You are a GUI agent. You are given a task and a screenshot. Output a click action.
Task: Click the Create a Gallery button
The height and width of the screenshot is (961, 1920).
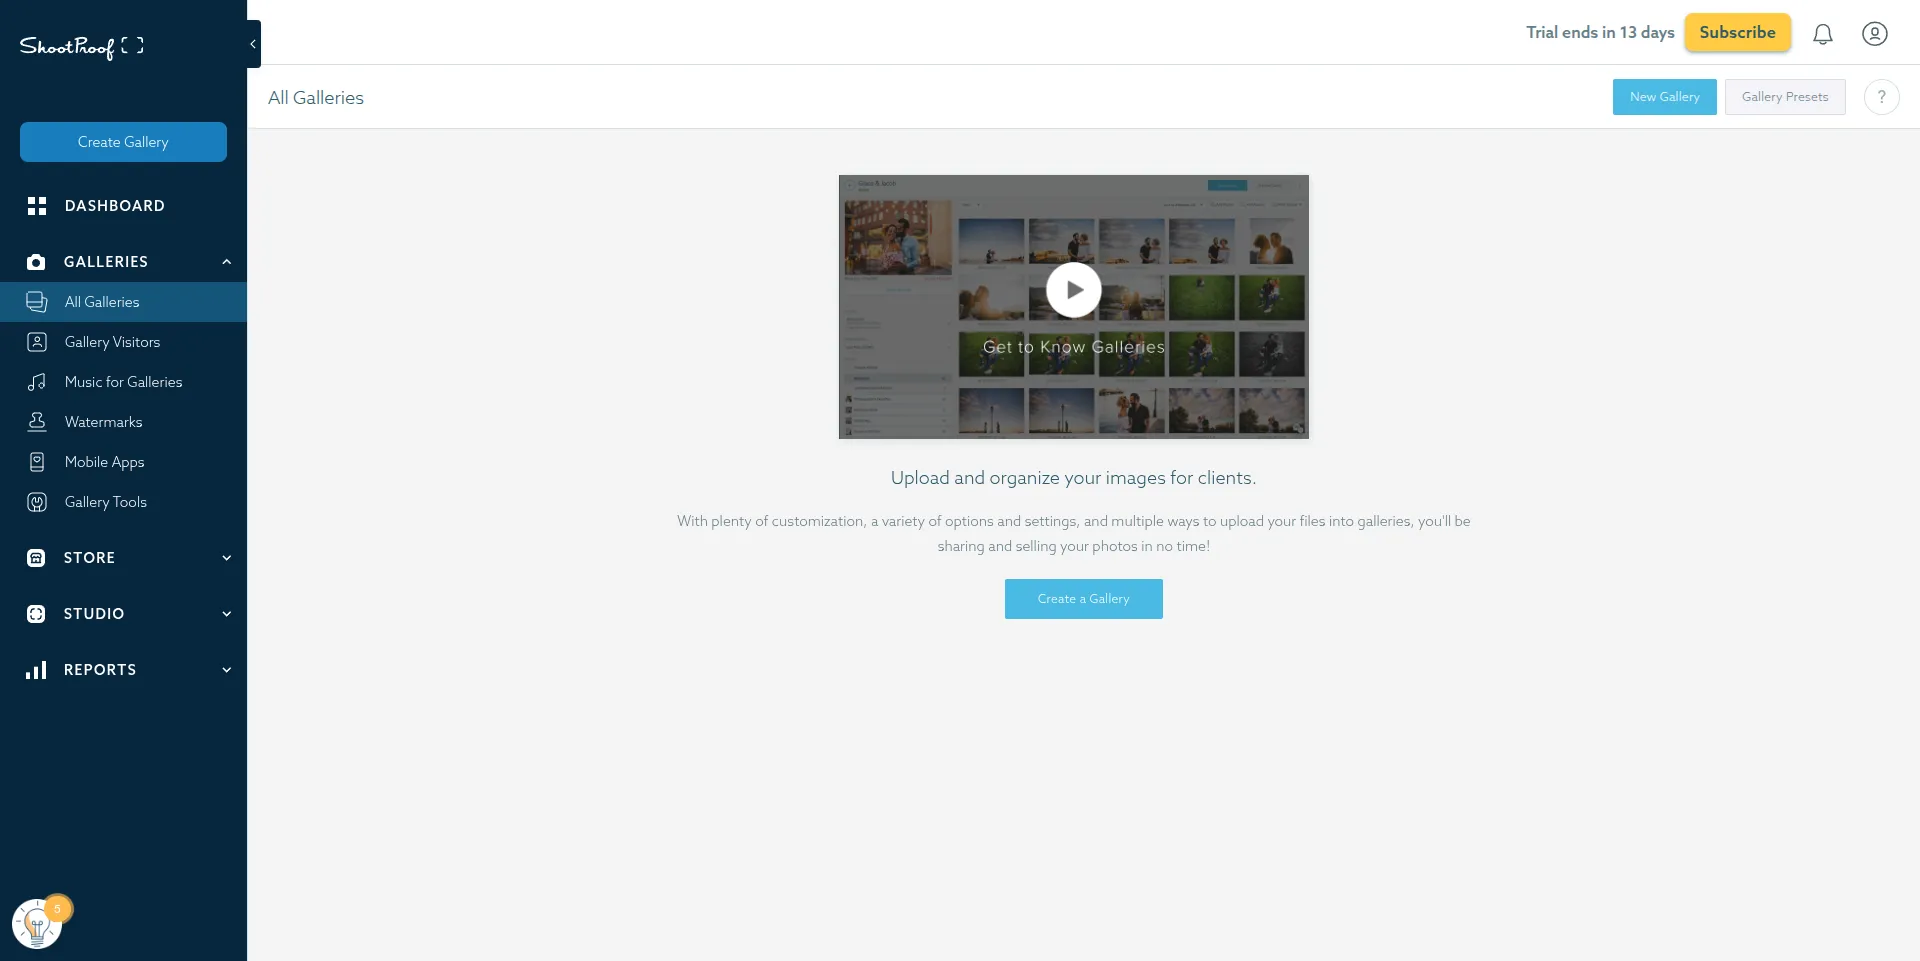(x=1083, y=598)
